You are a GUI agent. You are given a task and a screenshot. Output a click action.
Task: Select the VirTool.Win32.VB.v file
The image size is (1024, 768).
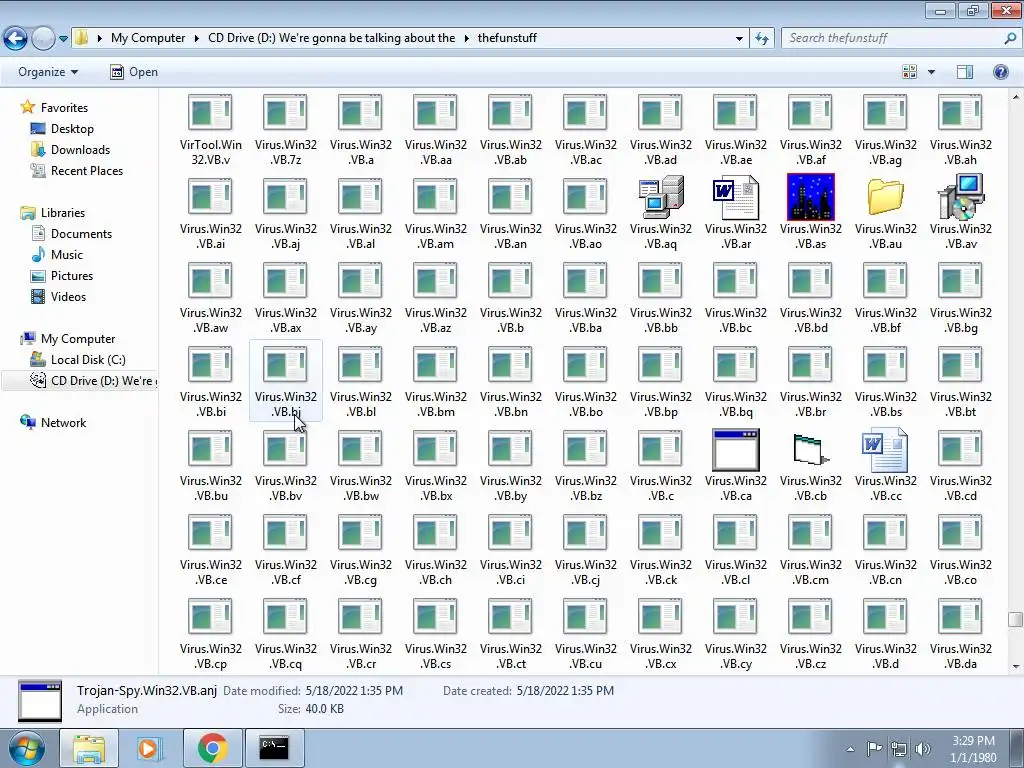pyautogui.click(x=210, y=130)
